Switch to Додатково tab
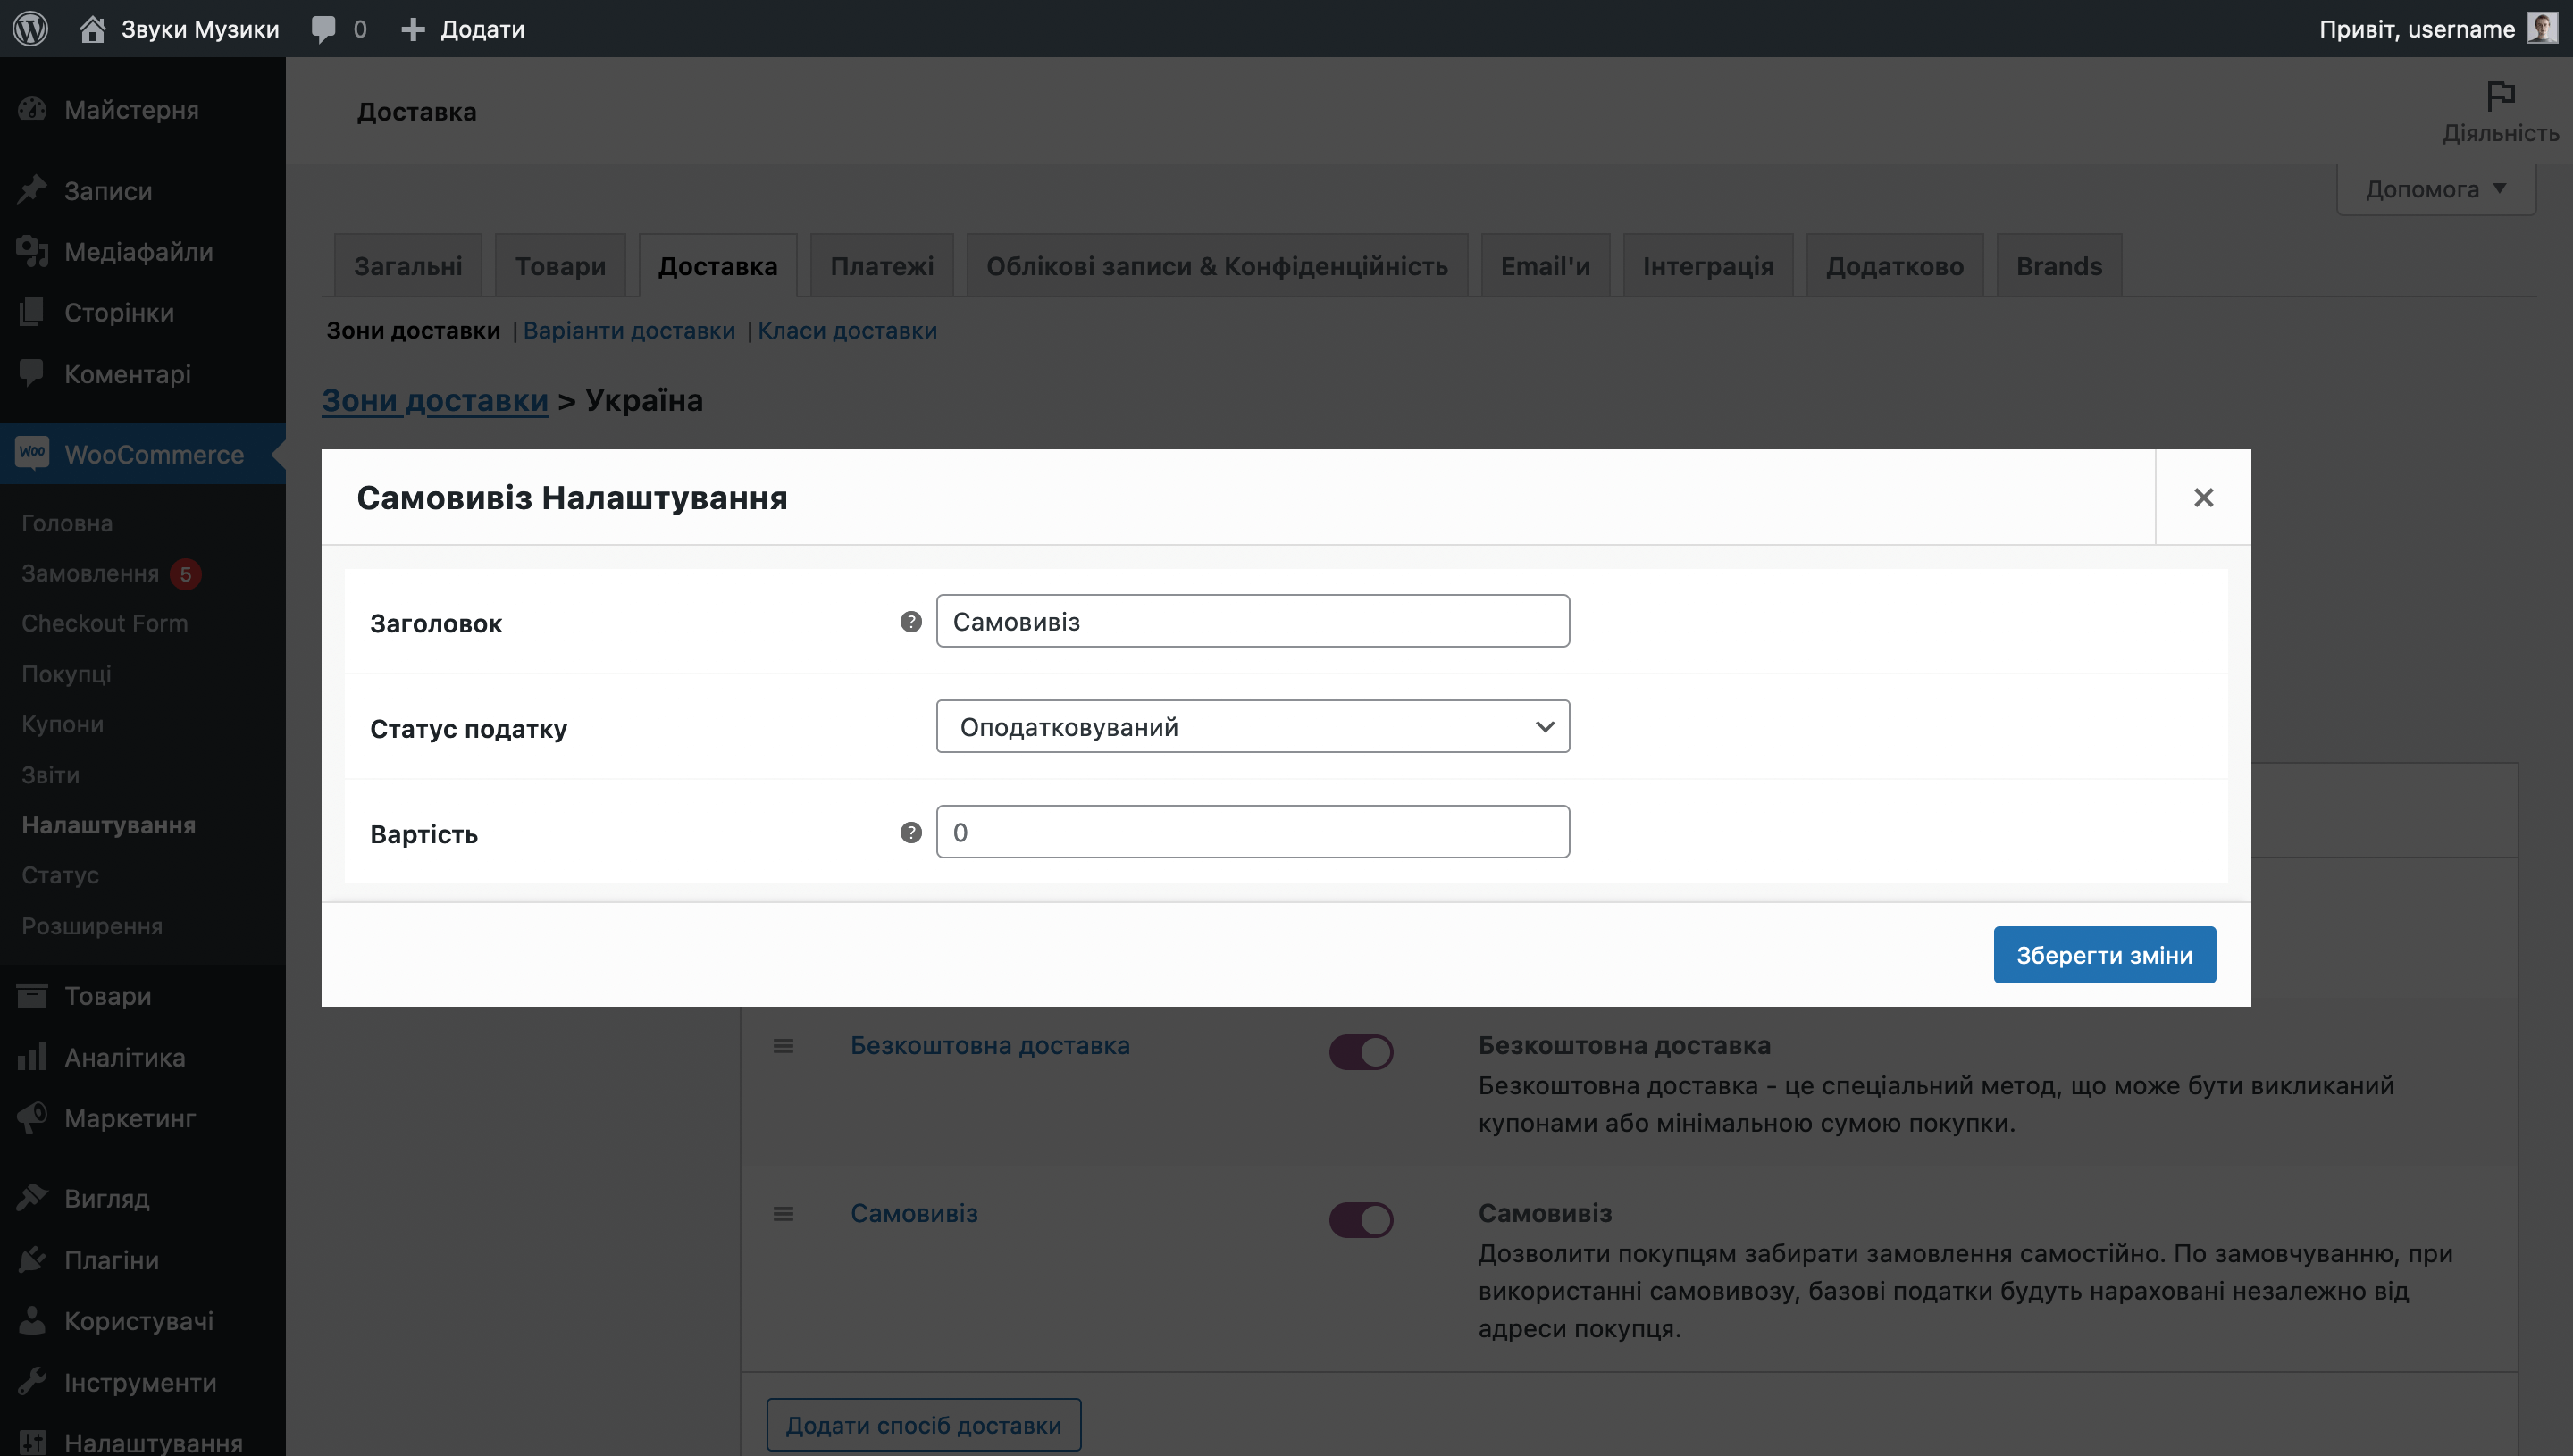2573x1456 pixels. [x=1895, y=266]
